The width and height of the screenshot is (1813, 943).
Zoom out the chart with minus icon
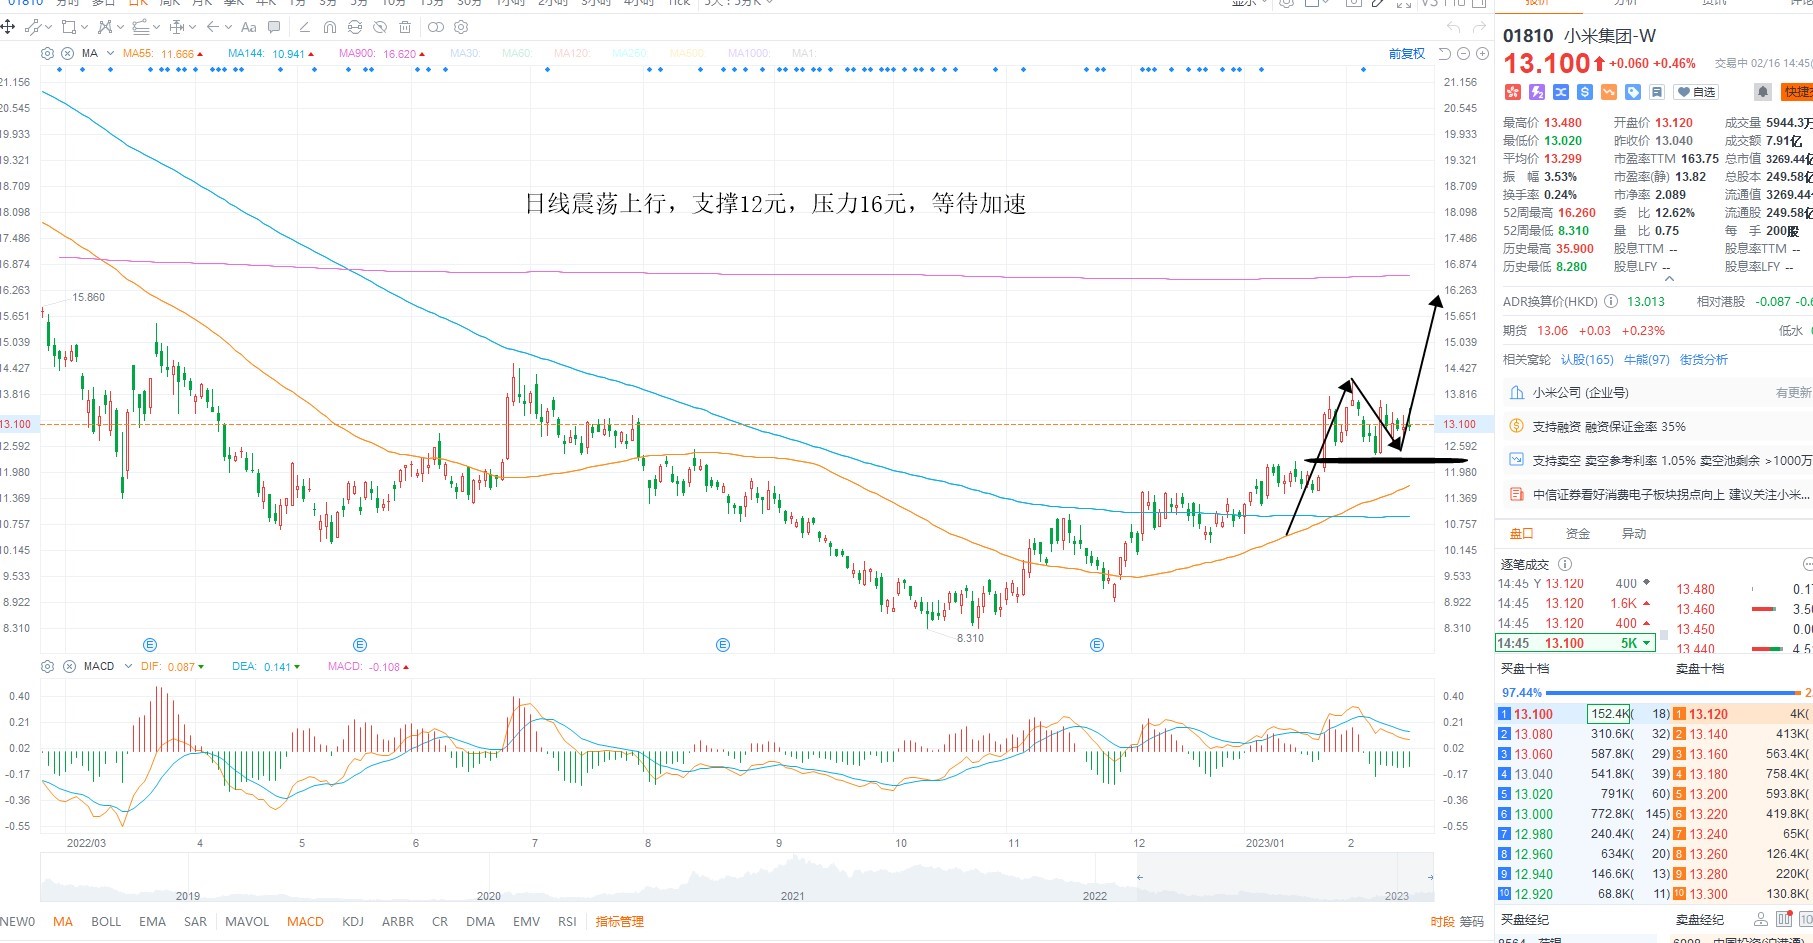click(1463, 54)
